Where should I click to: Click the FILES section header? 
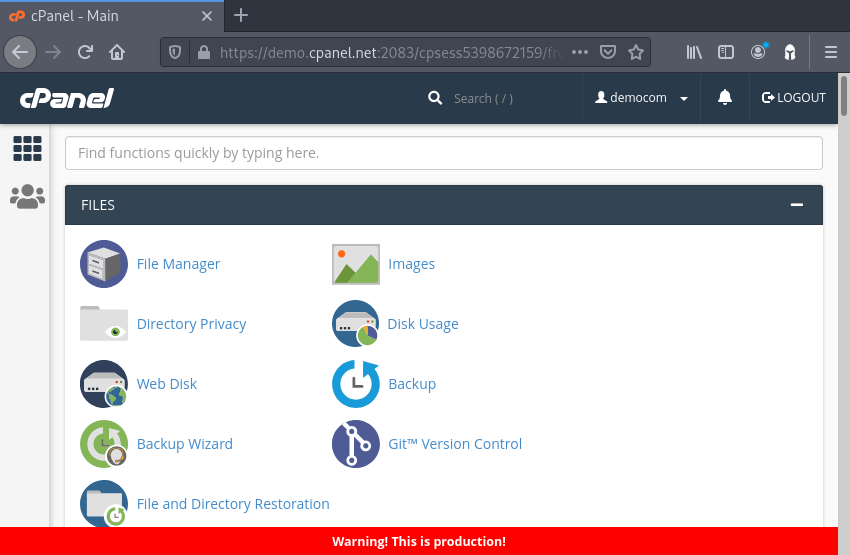coord(443,205)
